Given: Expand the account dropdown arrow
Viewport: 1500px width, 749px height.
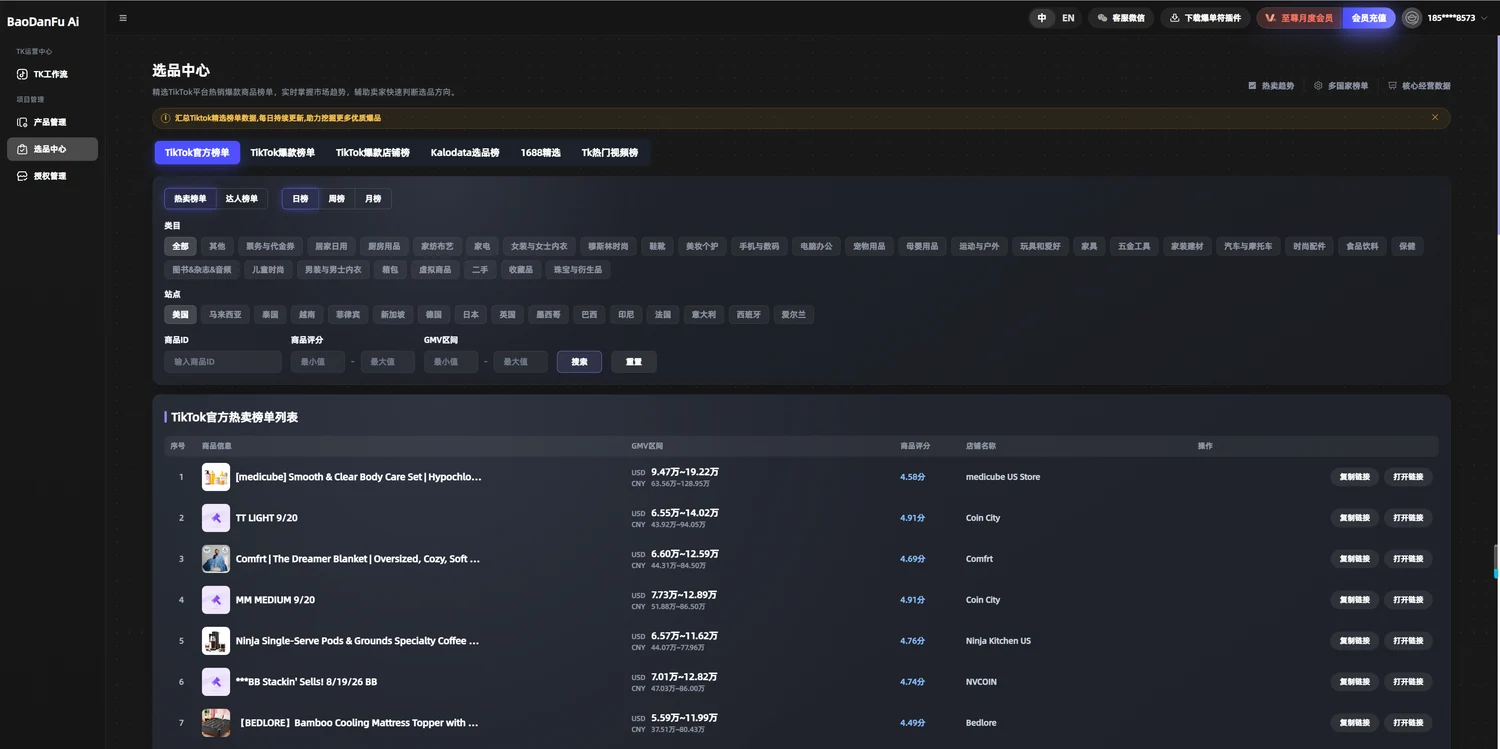Looking at the screenshot, I should pyautogui.click(x=1484, y=18).
